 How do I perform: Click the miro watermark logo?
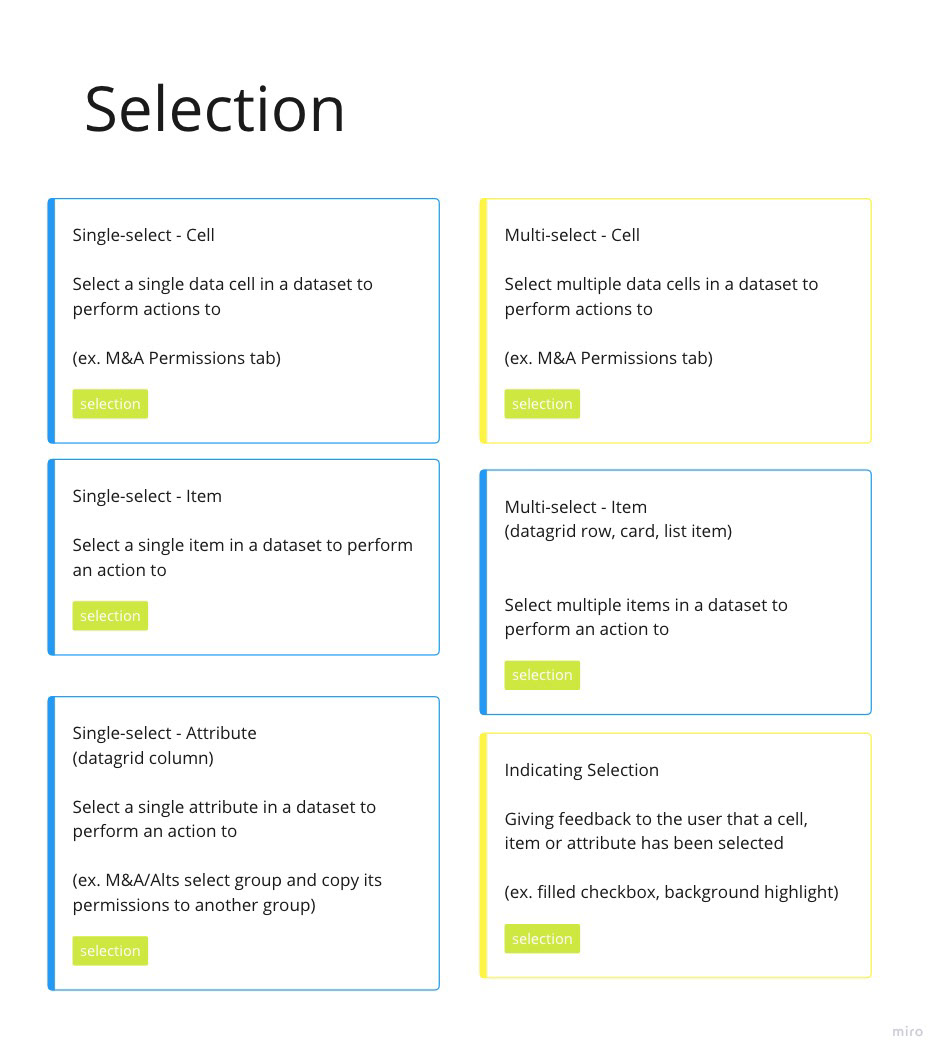pos(907,1031)
